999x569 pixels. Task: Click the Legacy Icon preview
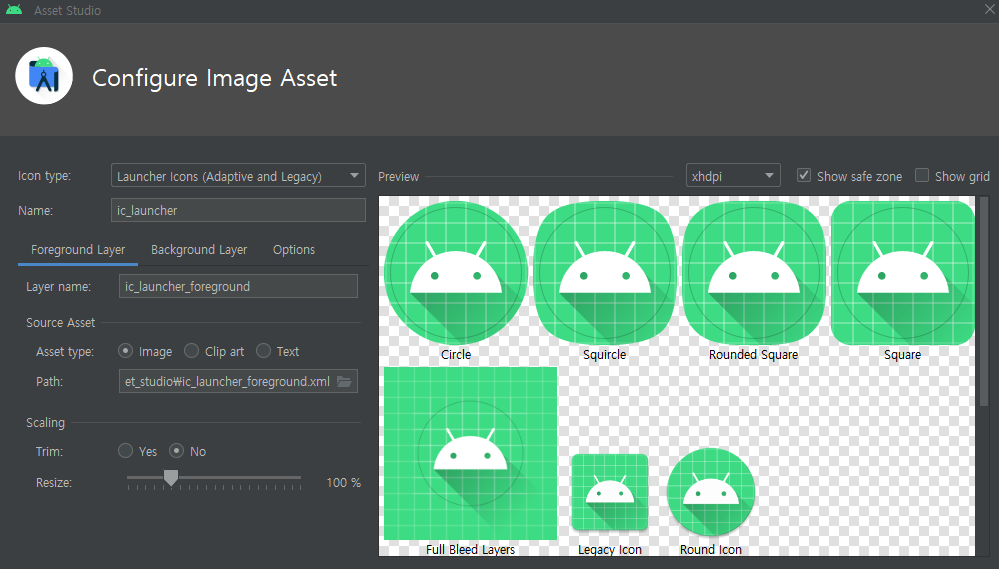(x=610, y=492)
